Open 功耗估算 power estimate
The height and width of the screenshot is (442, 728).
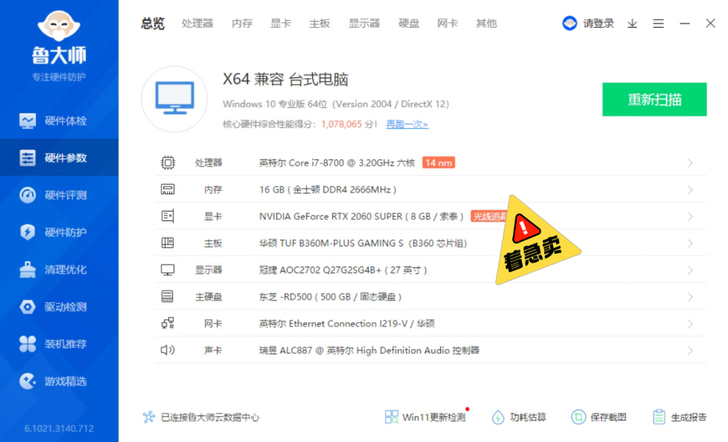pos(519,417)
